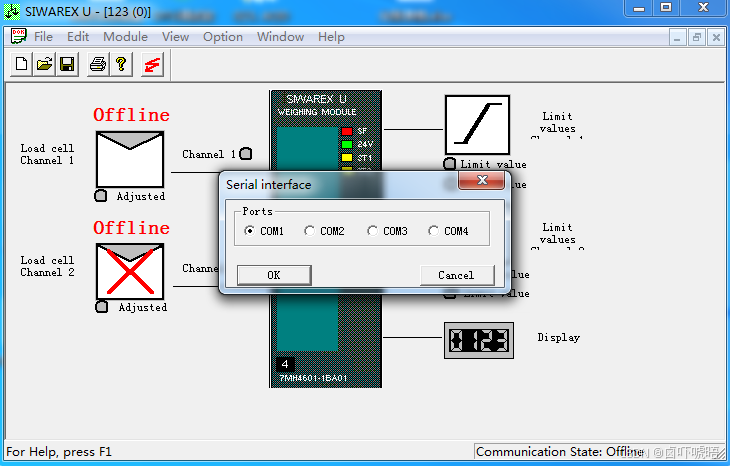Click the slot number 4 on module

point(285,364)
